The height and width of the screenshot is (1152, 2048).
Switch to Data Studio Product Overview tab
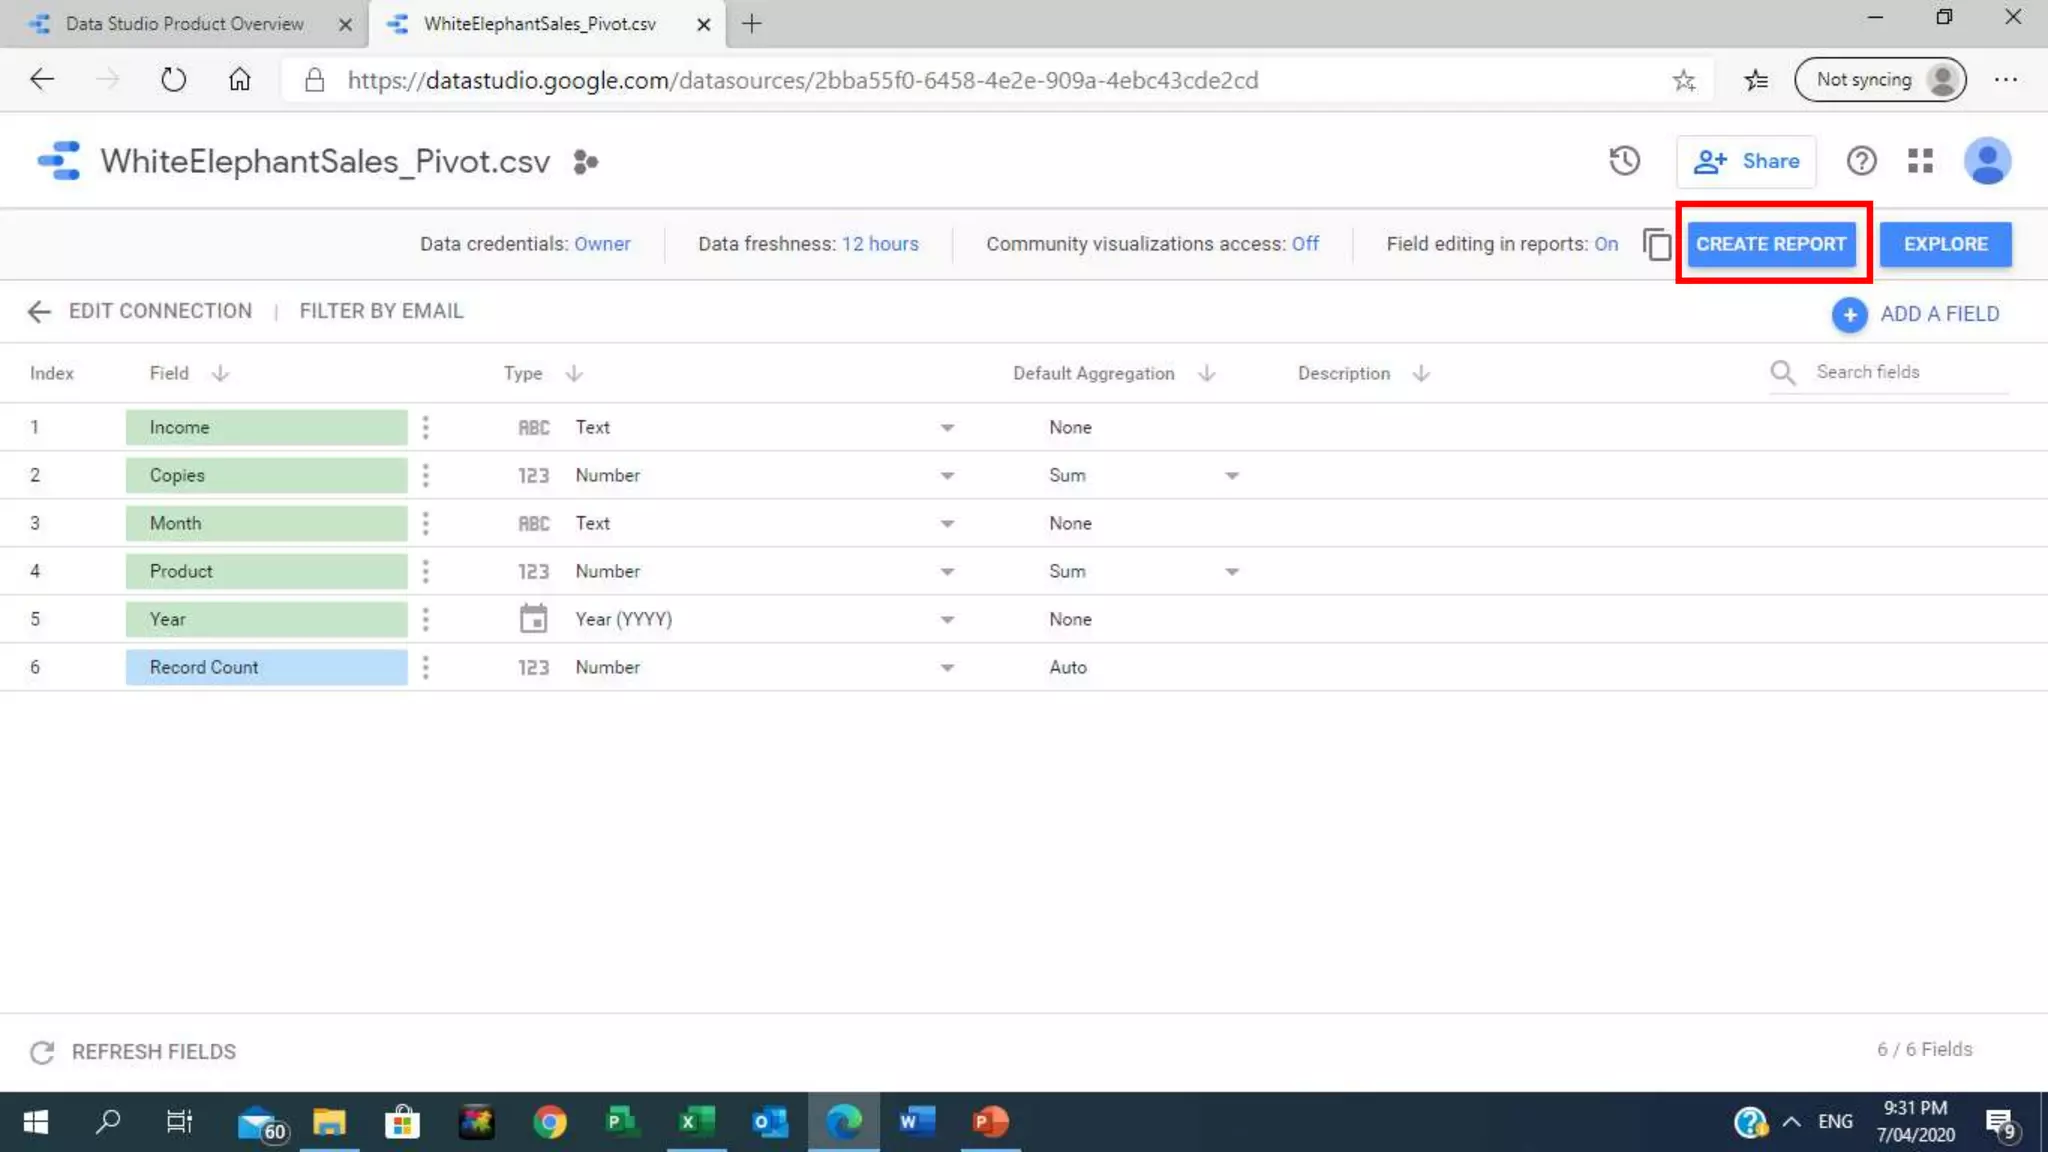pyautogui.click(x=184, y=24)
